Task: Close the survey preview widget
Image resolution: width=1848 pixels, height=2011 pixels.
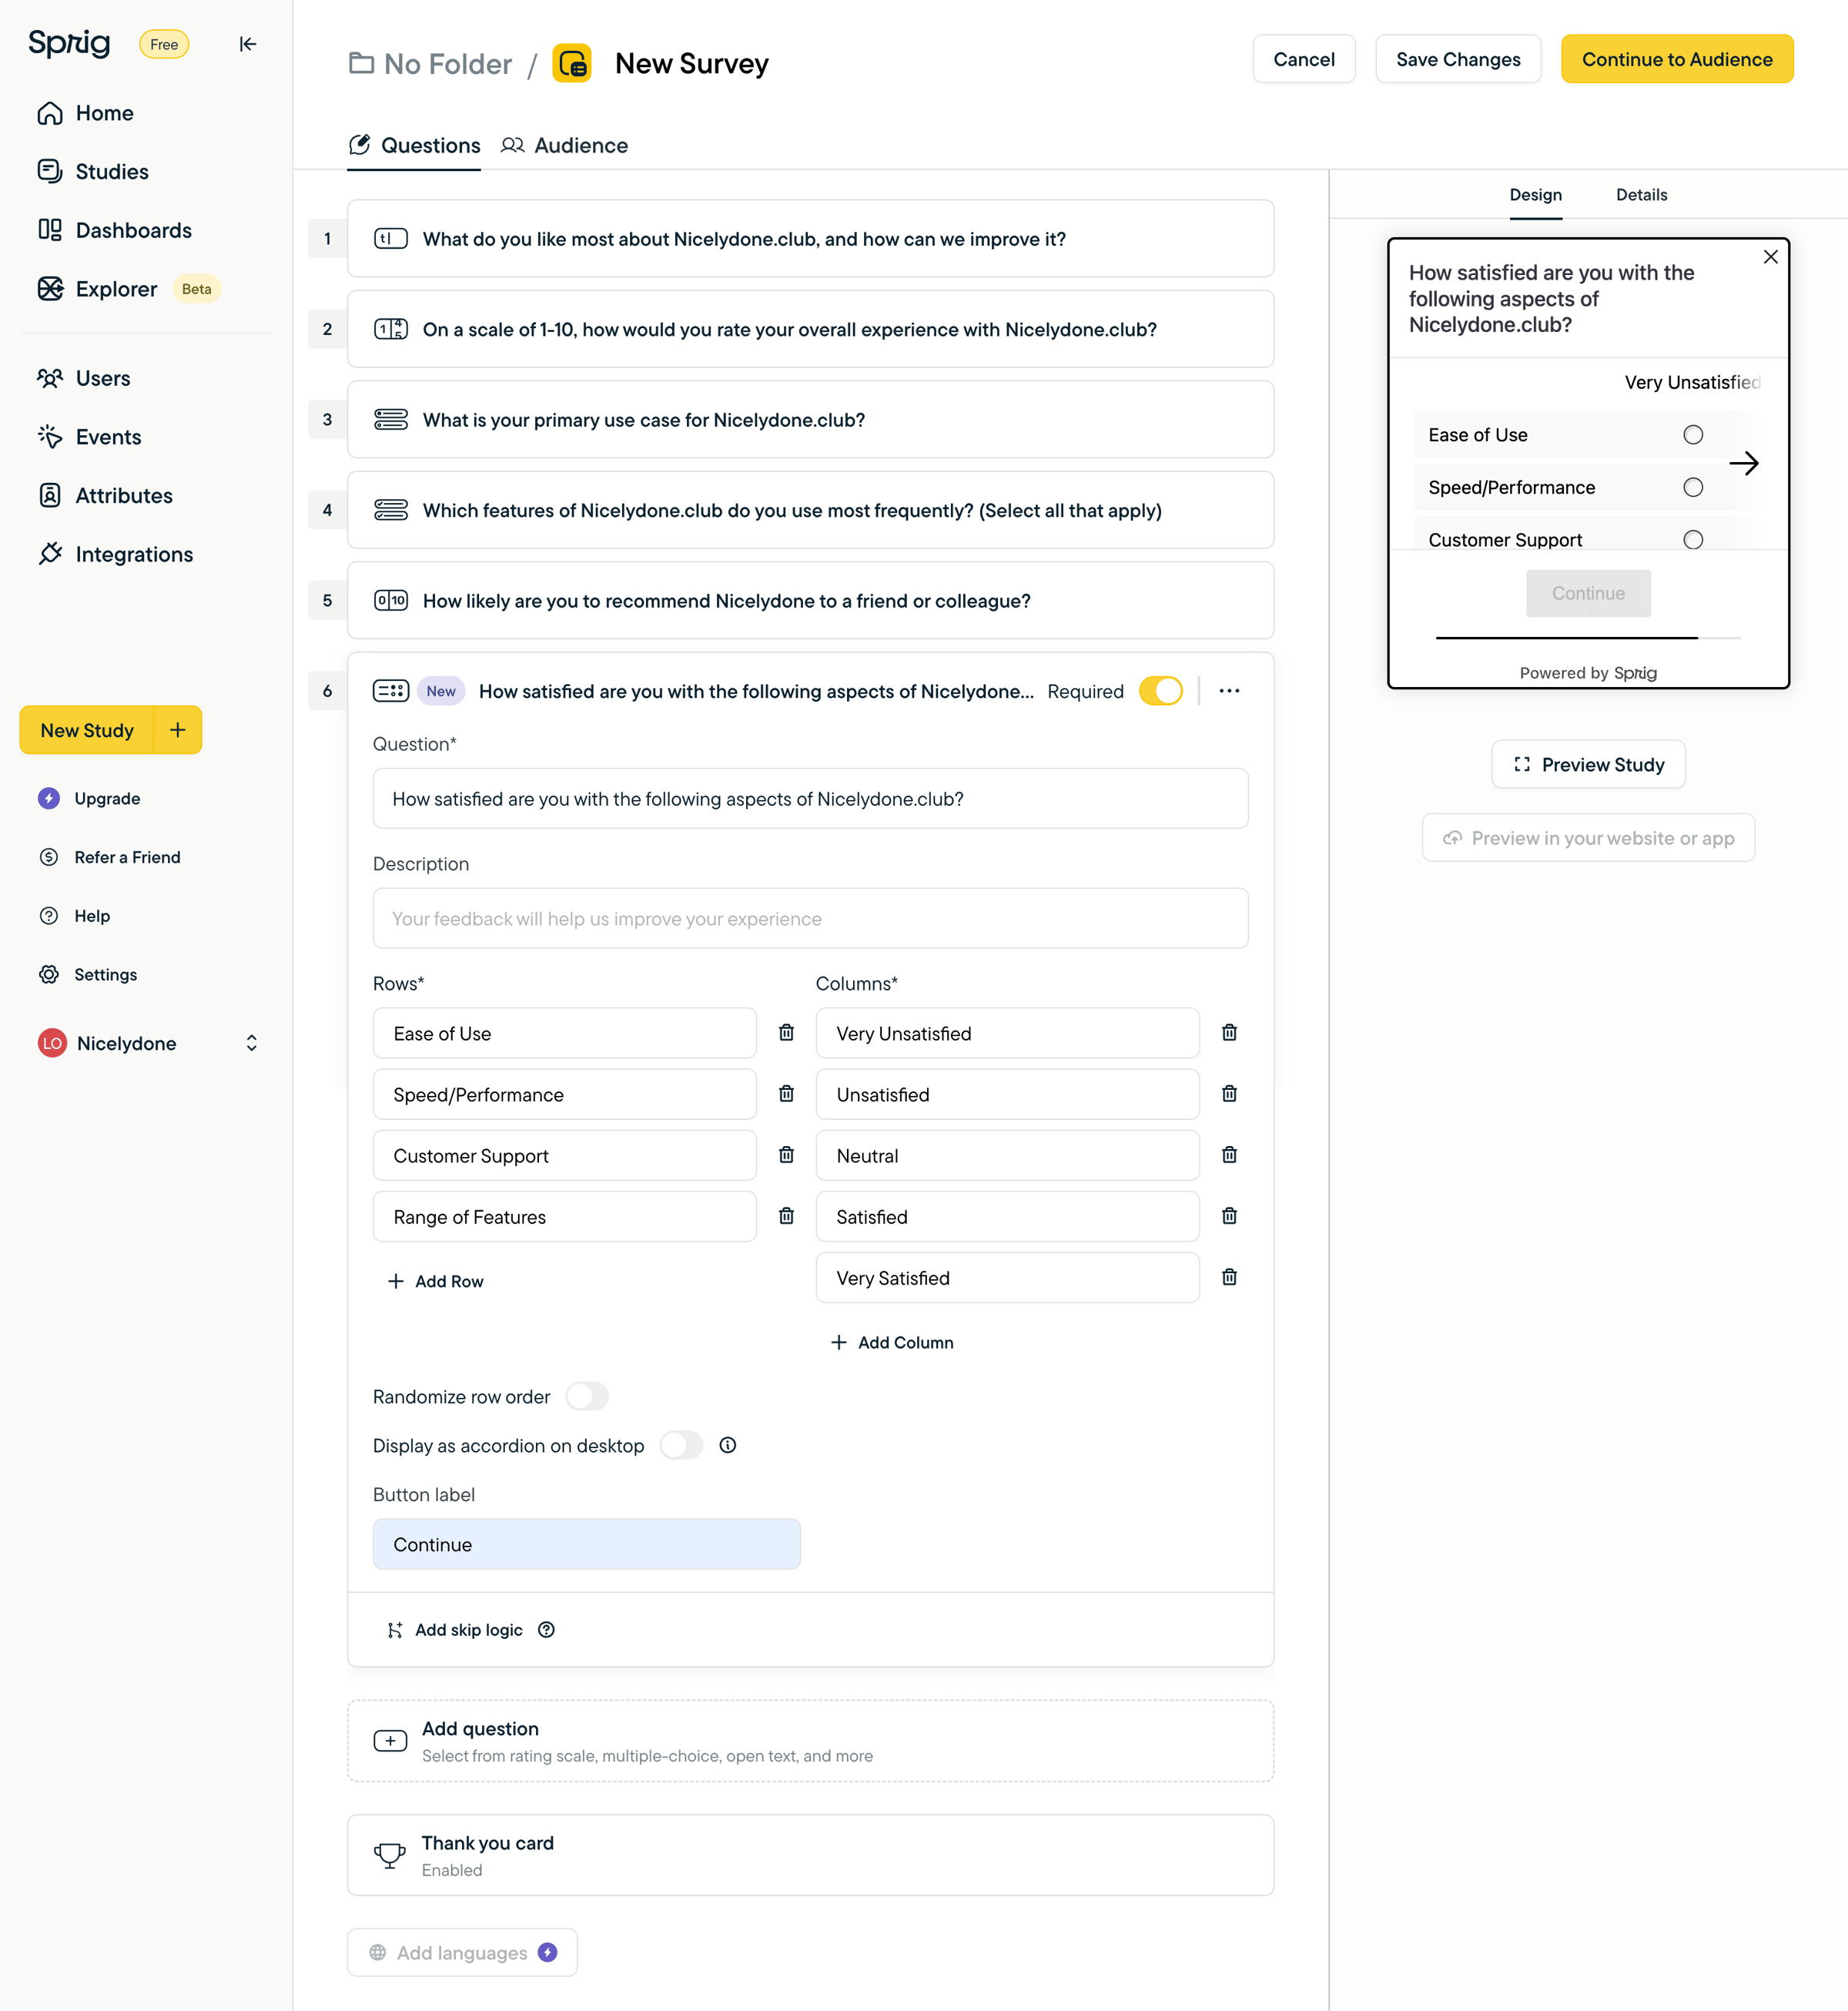Action: [x=1770, y=257]
